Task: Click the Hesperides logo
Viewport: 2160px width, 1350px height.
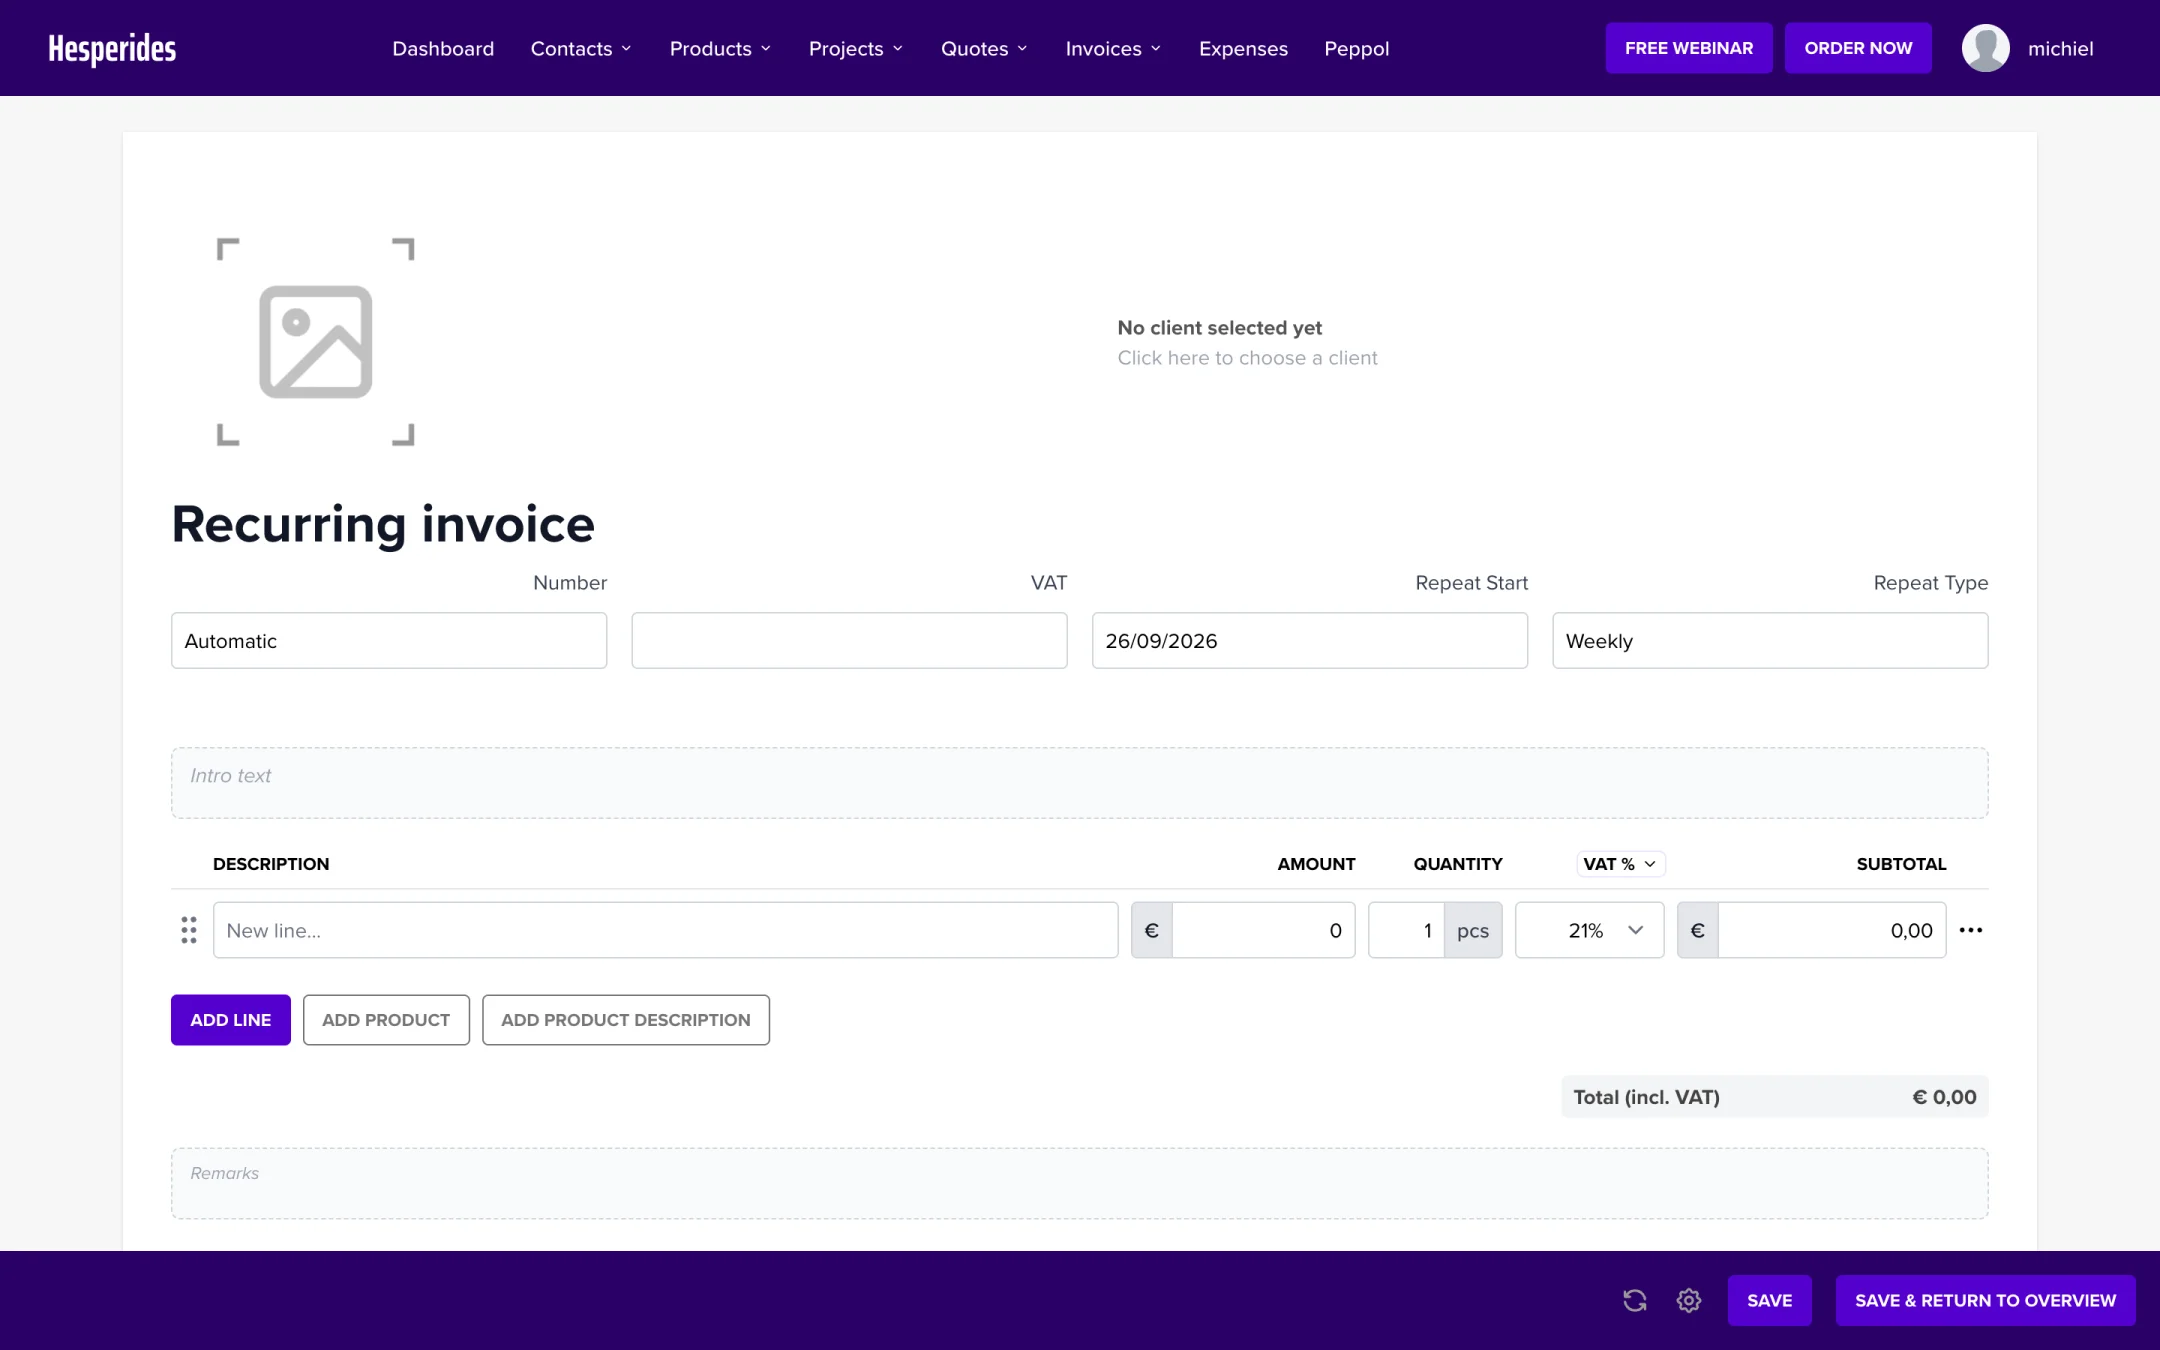Action: (x=112, y=48)
